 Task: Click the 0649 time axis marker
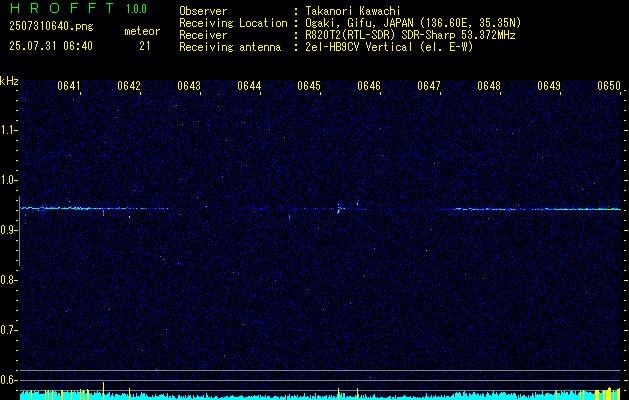point(549,86)
